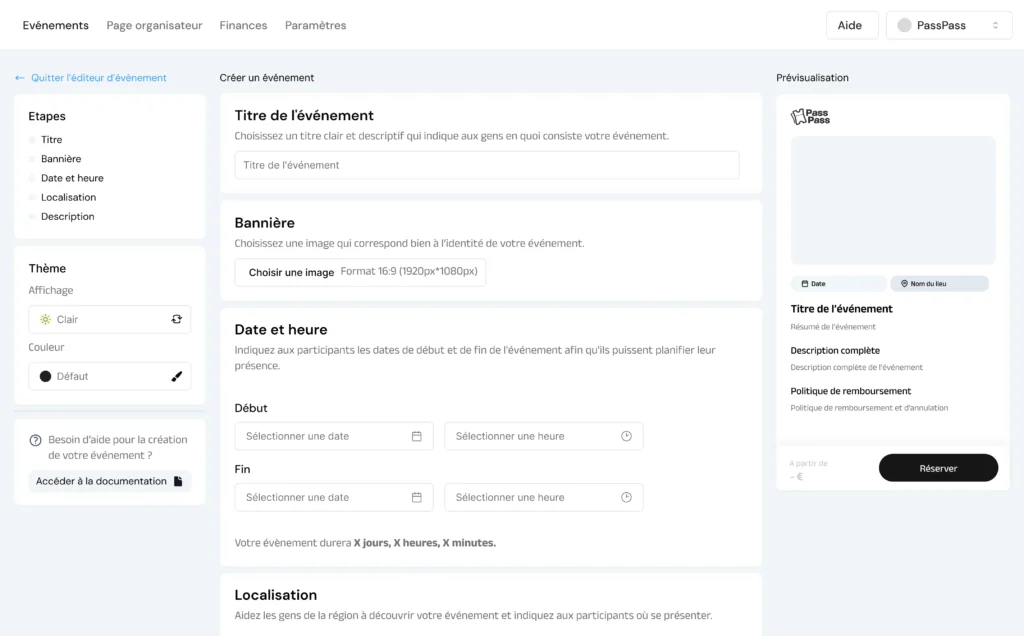Click the calendar icon in Début date field

pos(417,436)
